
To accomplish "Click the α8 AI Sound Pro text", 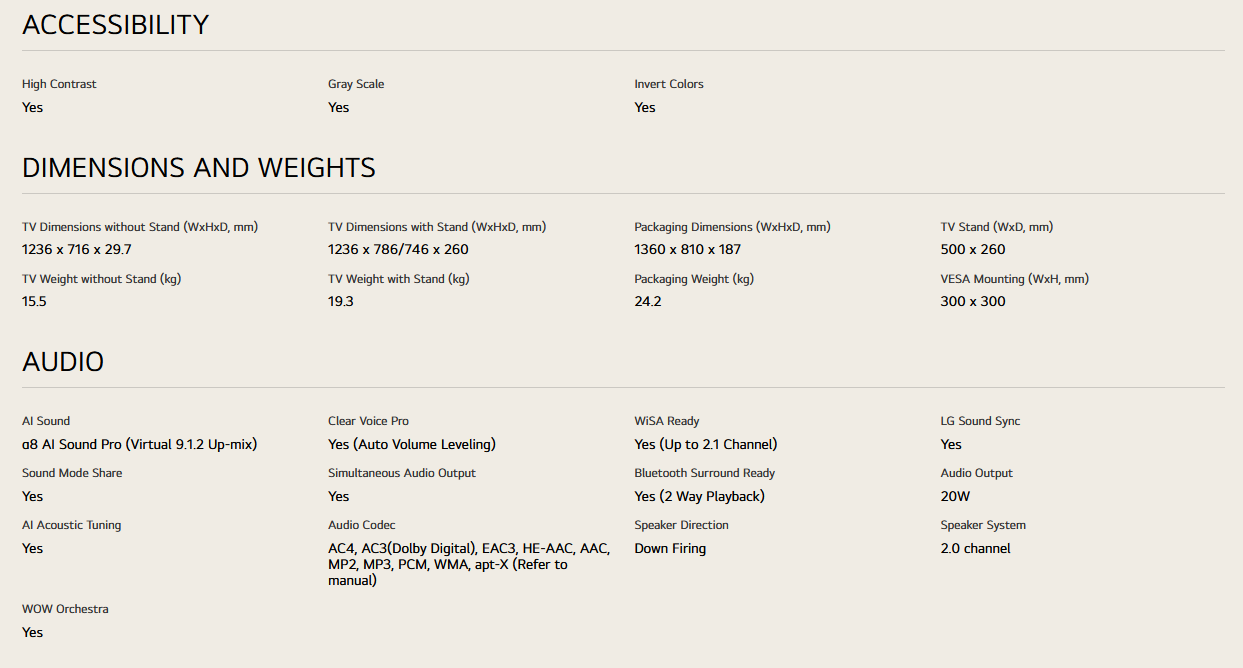I will (139, 444).
